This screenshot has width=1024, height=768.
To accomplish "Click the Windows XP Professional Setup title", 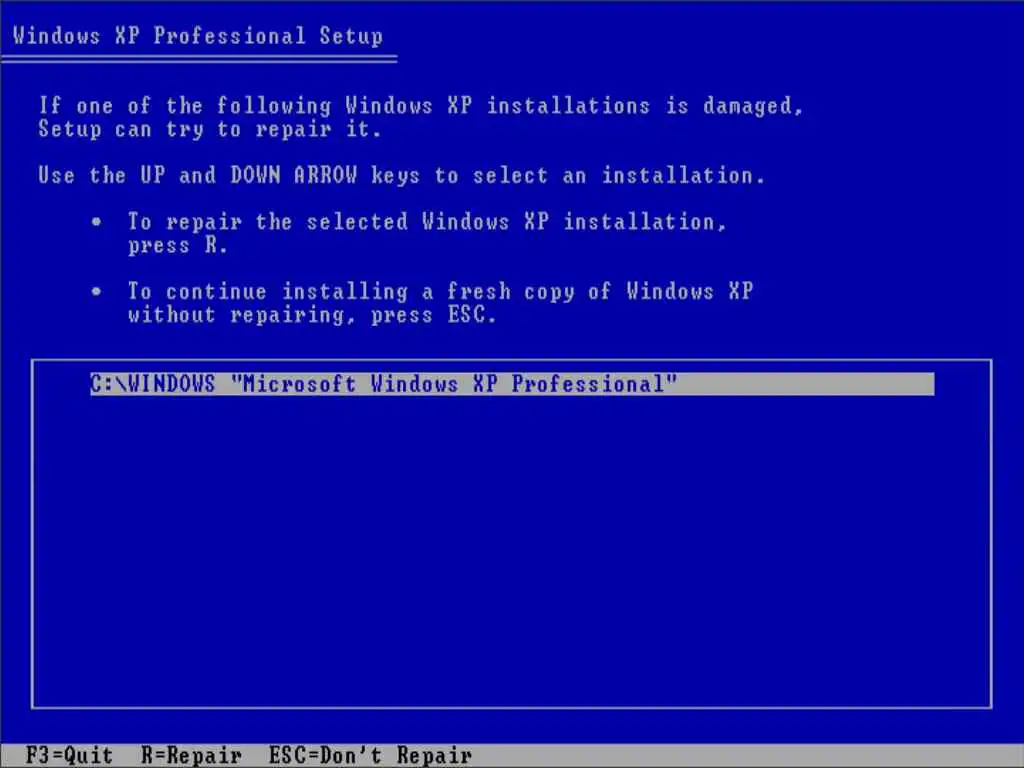I will pos(198,35).
